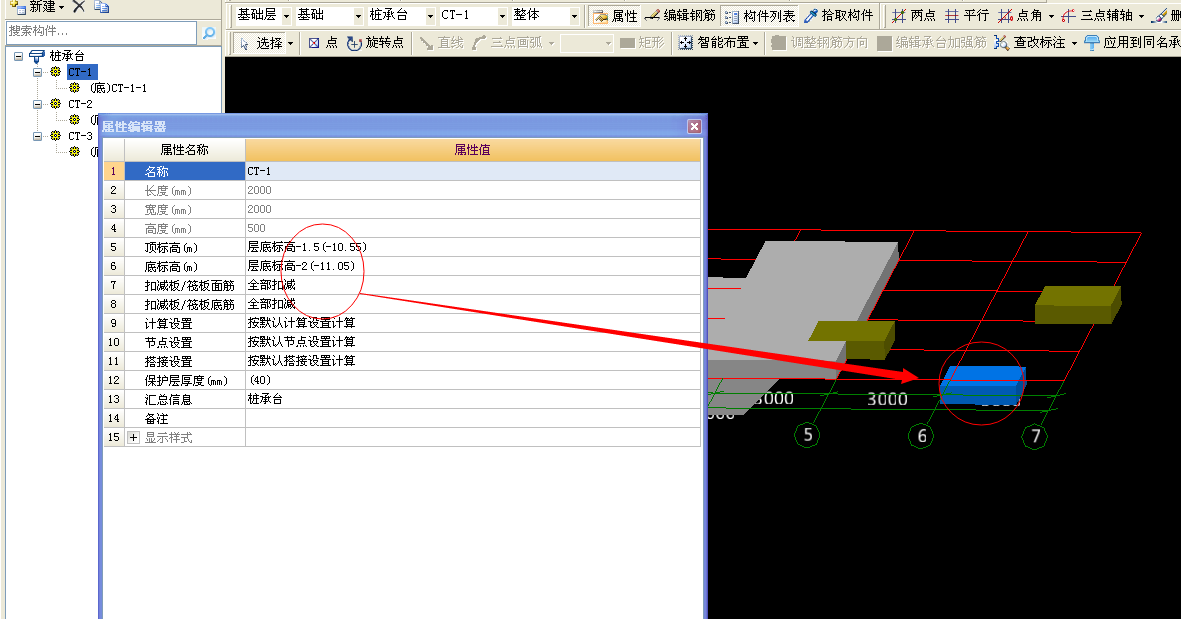
Task: Open the 新建 new component dropdown
Action: (62, 8)
